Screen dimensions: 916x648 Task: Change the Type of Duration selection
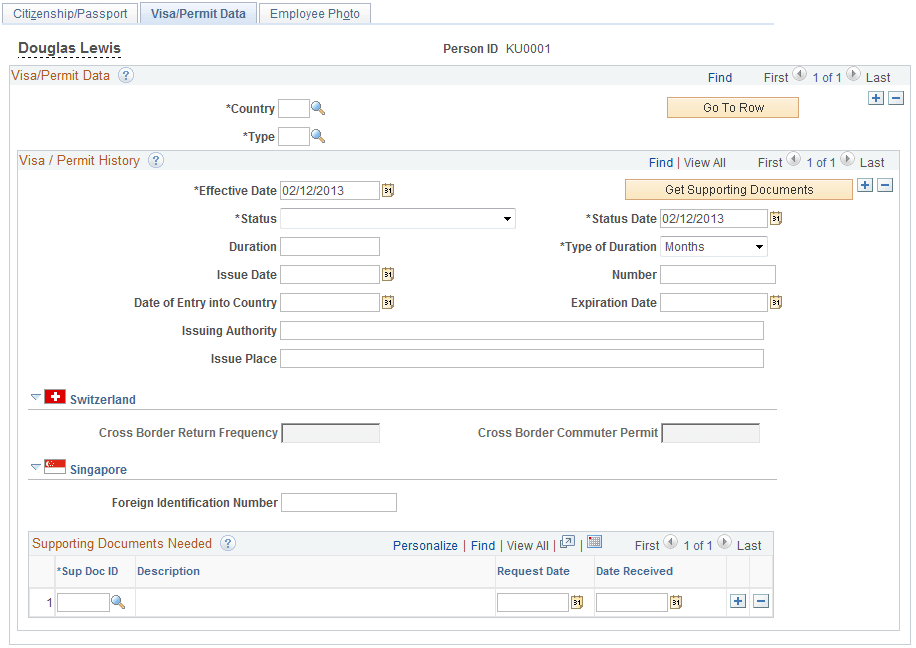(x=758, y=246)
